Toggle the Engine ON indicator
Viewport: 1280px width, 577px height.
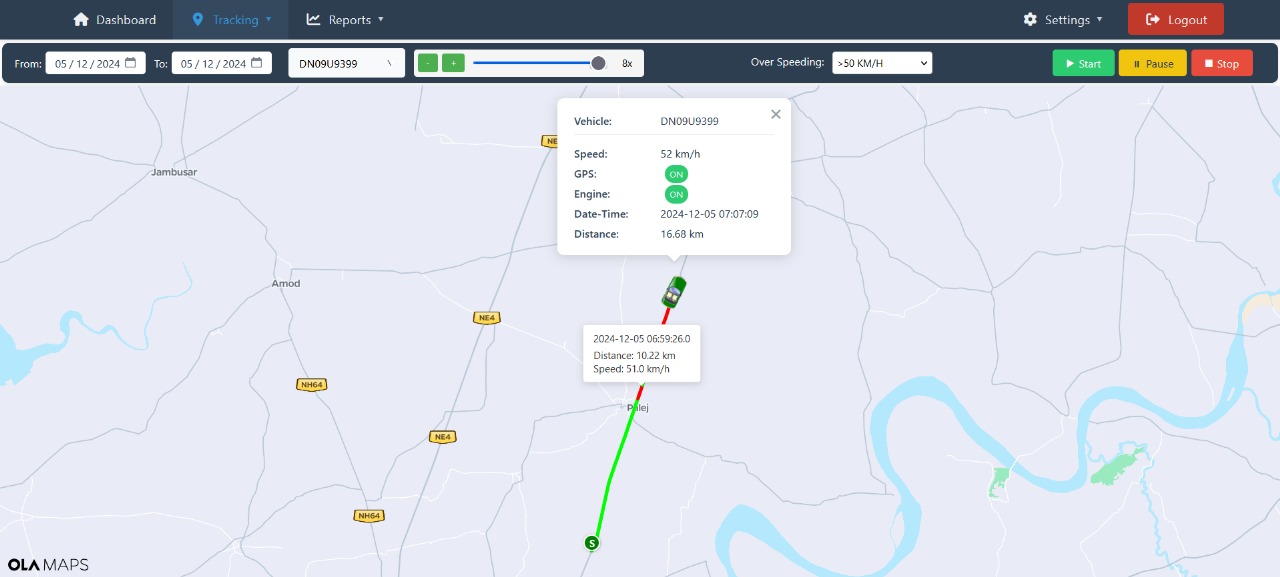tap(676, 194)
